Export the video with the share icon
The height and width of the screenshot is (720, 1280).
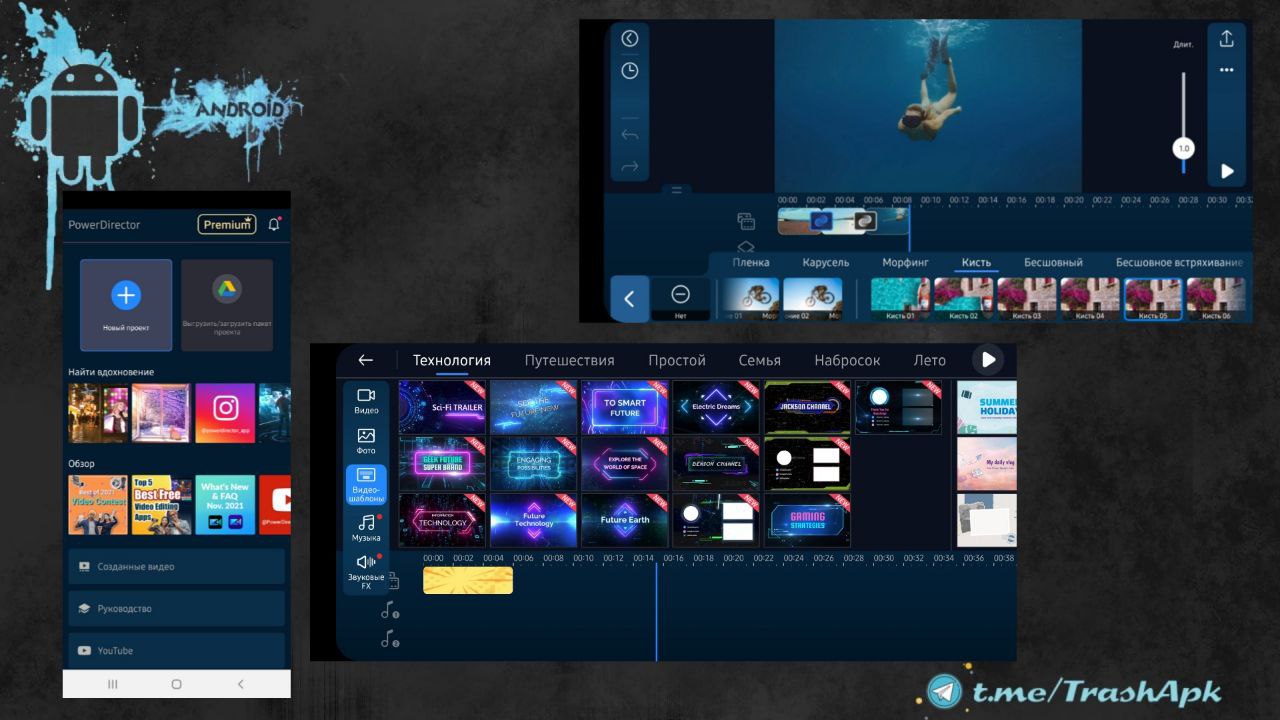1227,39
